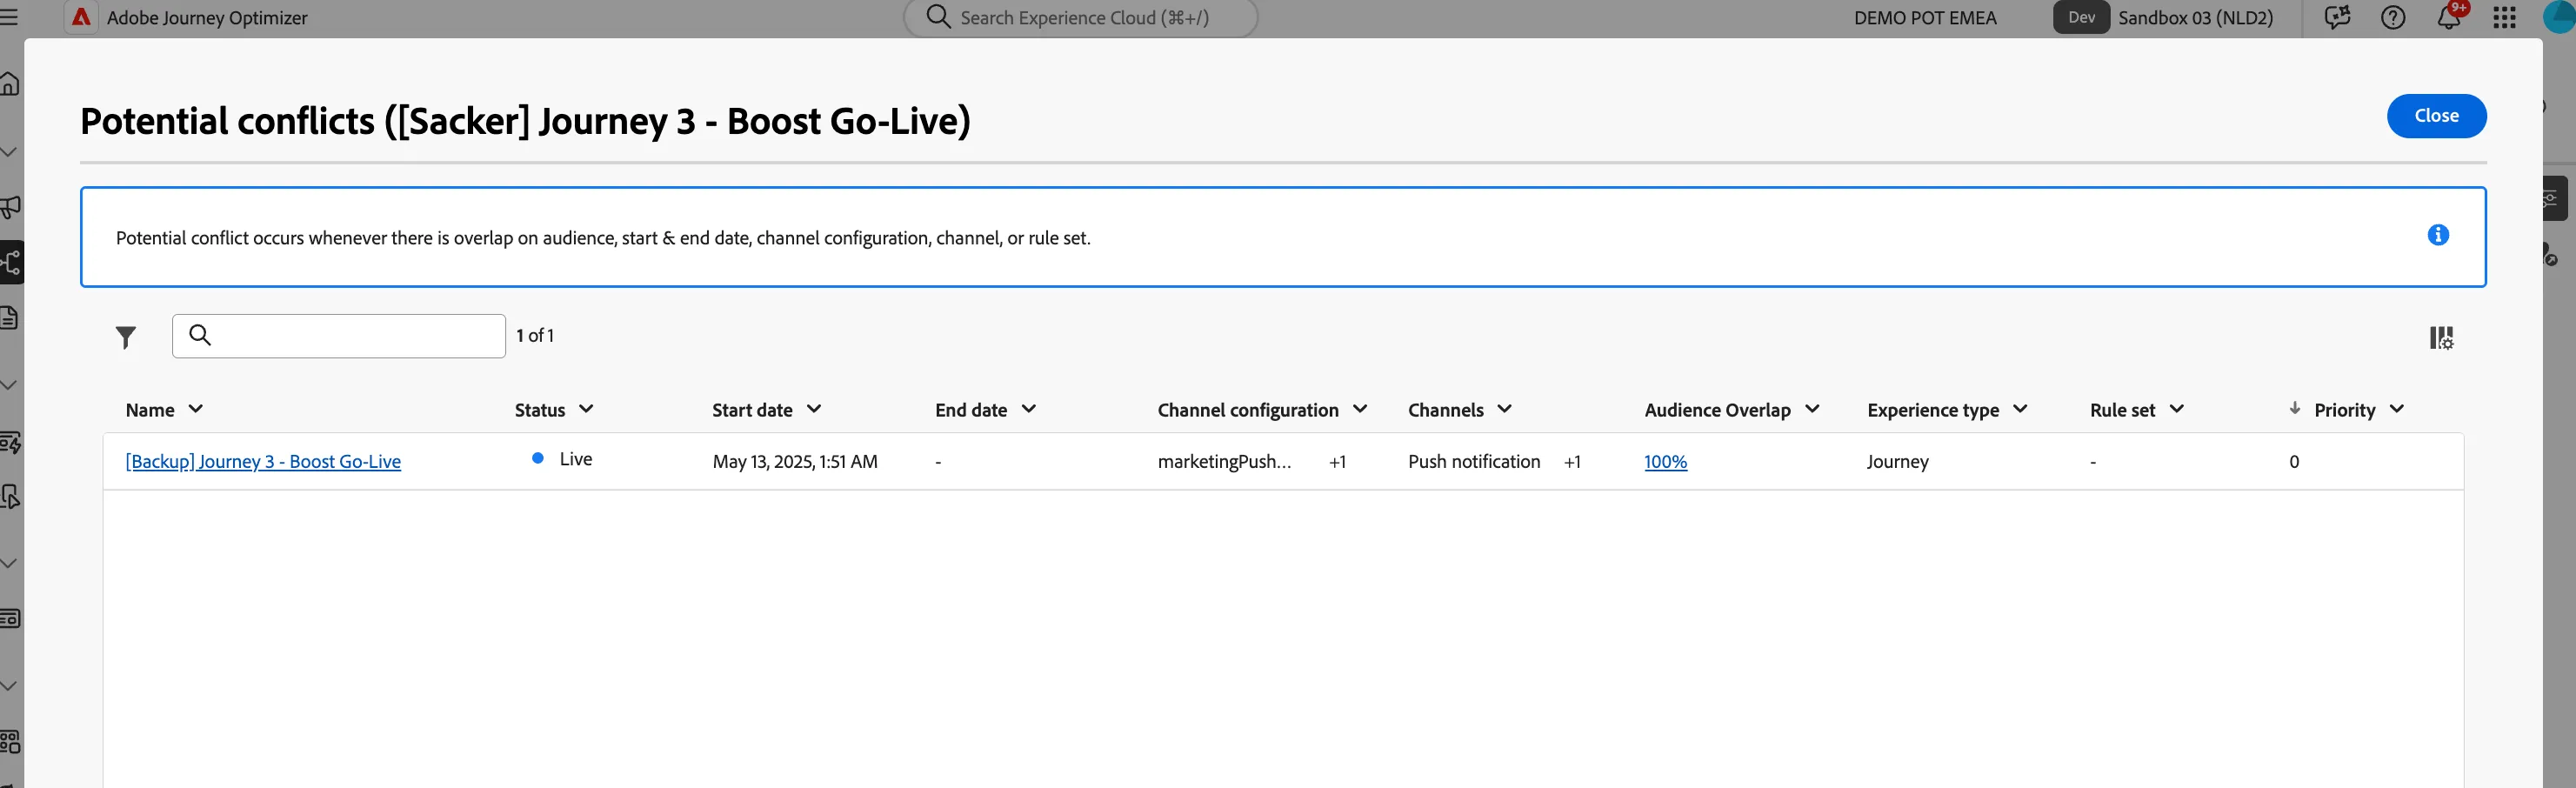Expand the Status column chevron

coord(586,409)
